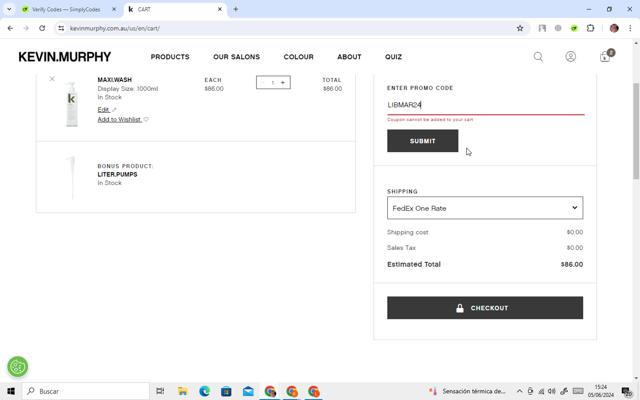Go to KEVIN.MURPHY home logo
The width and height of the screenshot is (640, 400).
[x=64, y=57]
